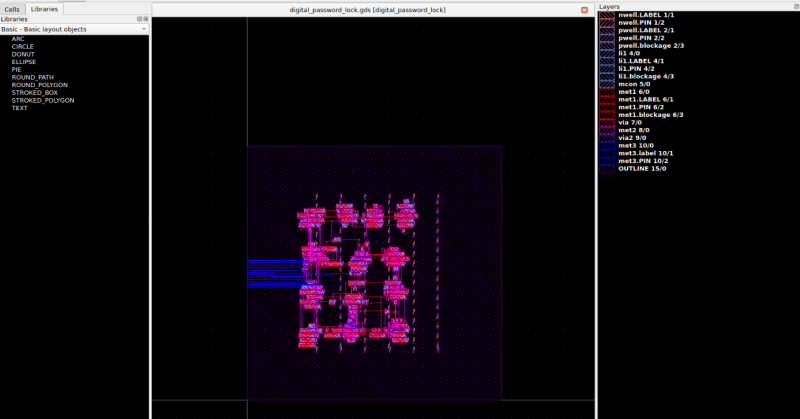This screenshot has width=800, height=419.
Task: Open the Basic layout objects library dropdown
Action: click(x=74, y=29)
